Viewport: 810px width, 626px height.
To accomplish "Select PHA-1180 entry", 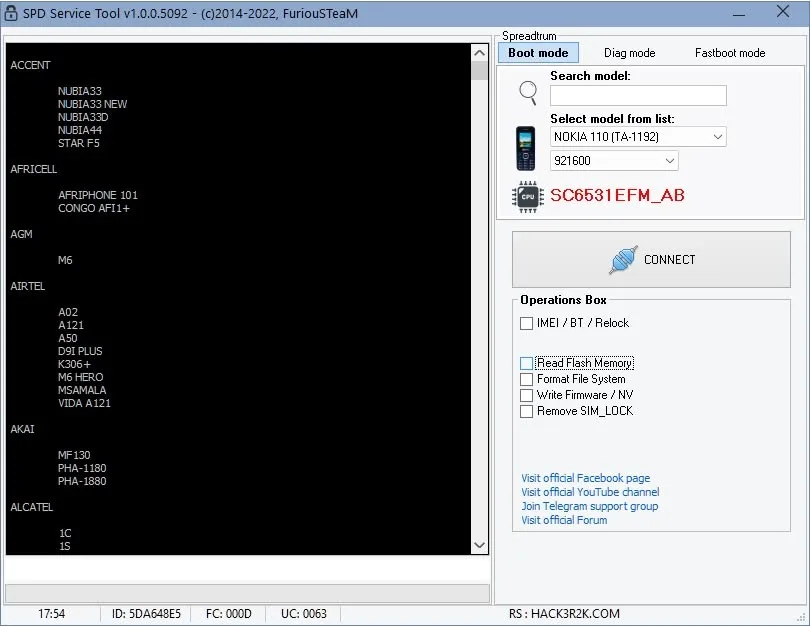I will [82, 468].
